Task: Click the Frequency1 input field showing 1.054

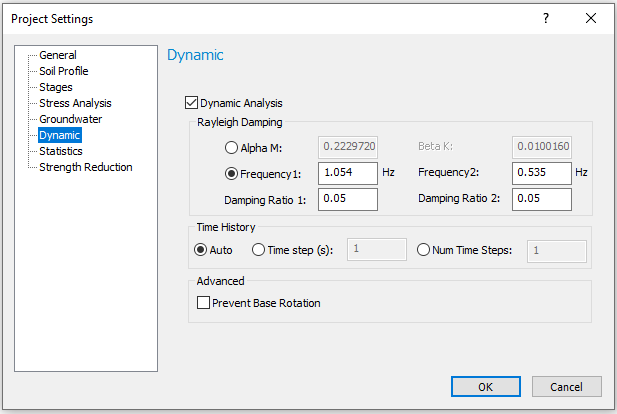Action: pos(348,173)
